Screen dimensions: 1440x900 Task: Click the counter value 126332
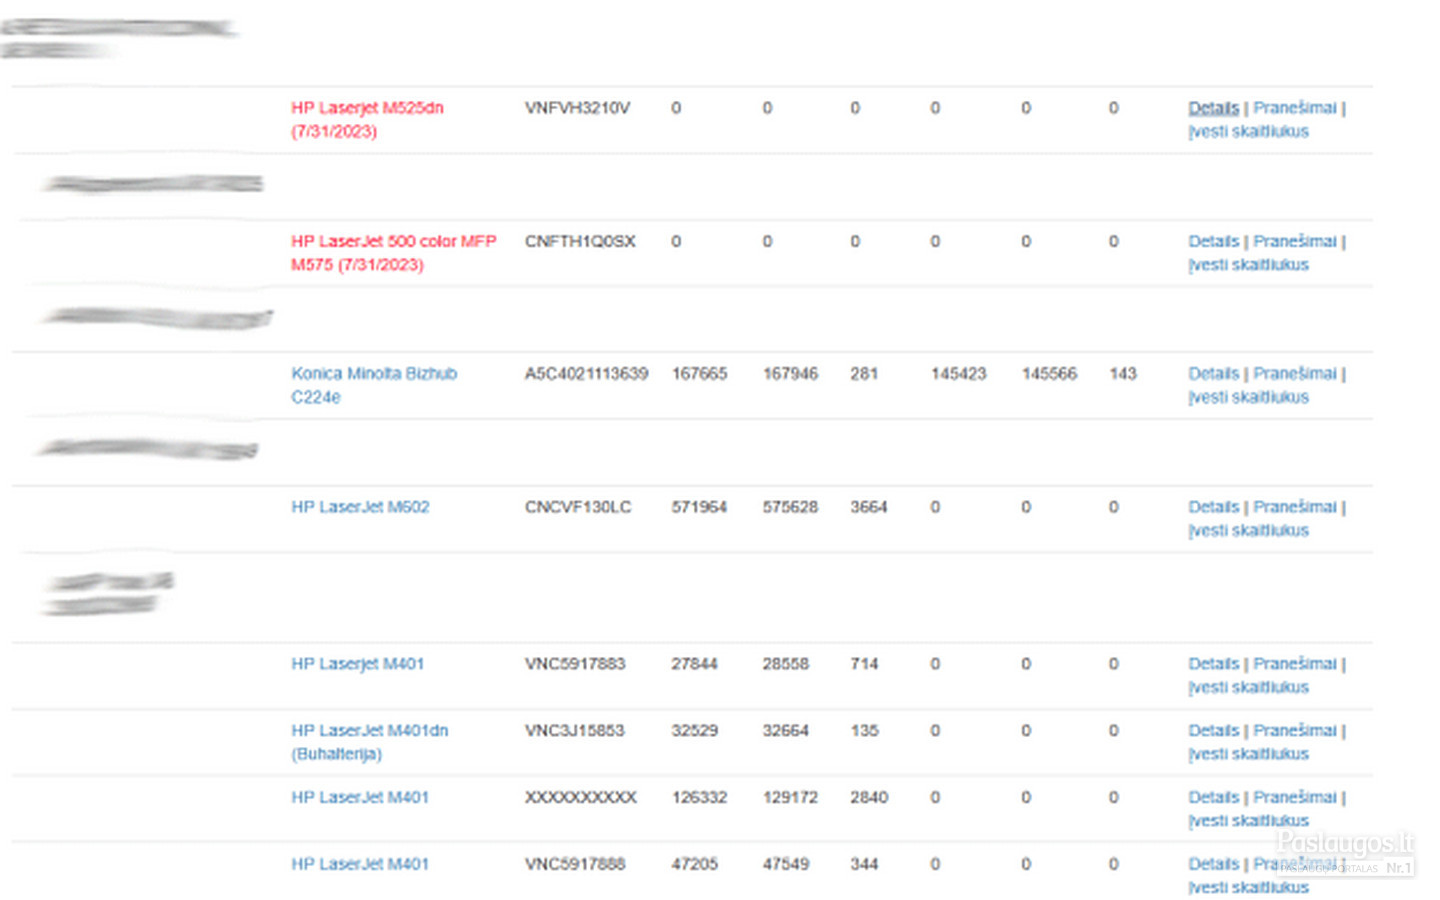point(699,797)
